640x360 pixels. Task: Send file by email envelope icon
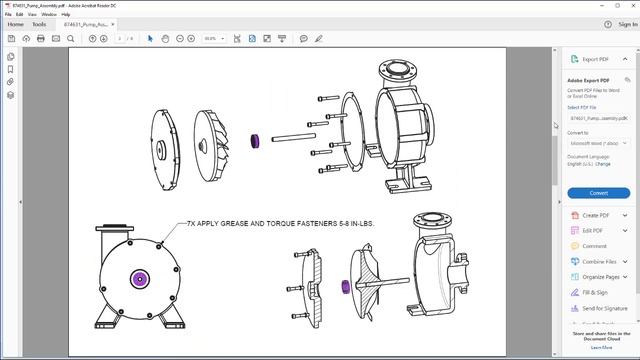pos(56,39)
